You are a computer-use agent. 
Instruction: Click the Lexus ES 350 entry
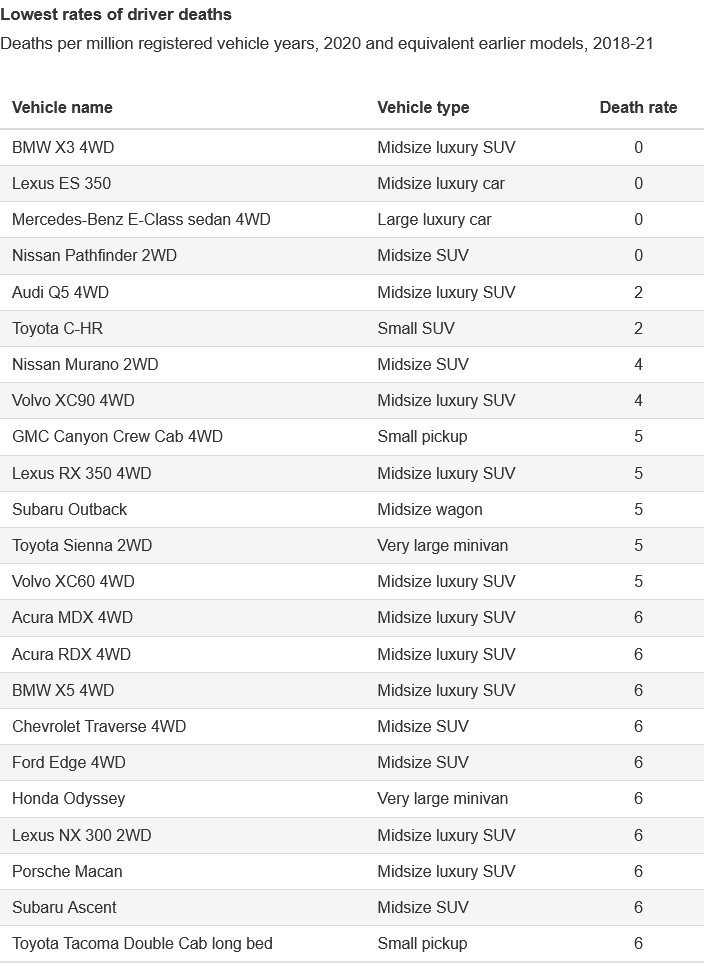tap(61, 183)
